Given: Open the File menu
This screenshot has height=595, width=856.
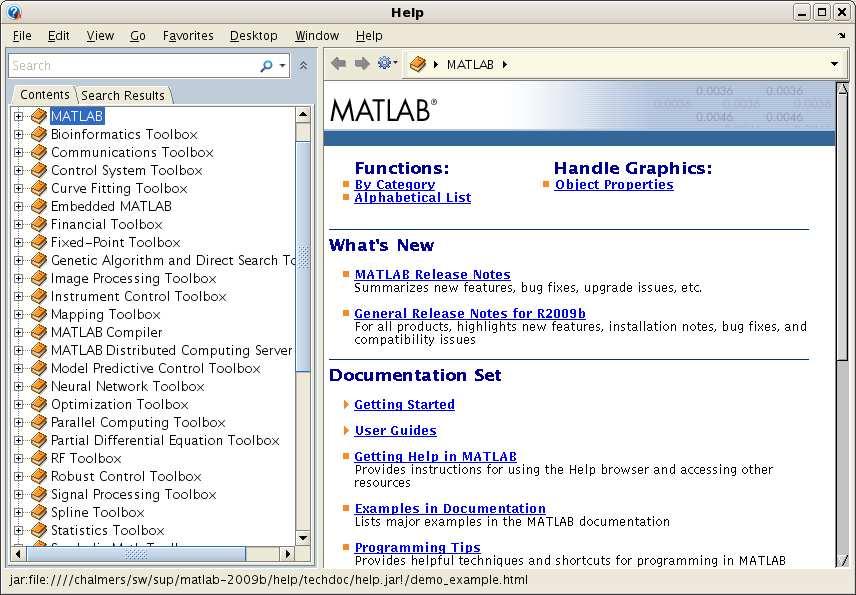Looking at the screenshot, I should point(22,36).
